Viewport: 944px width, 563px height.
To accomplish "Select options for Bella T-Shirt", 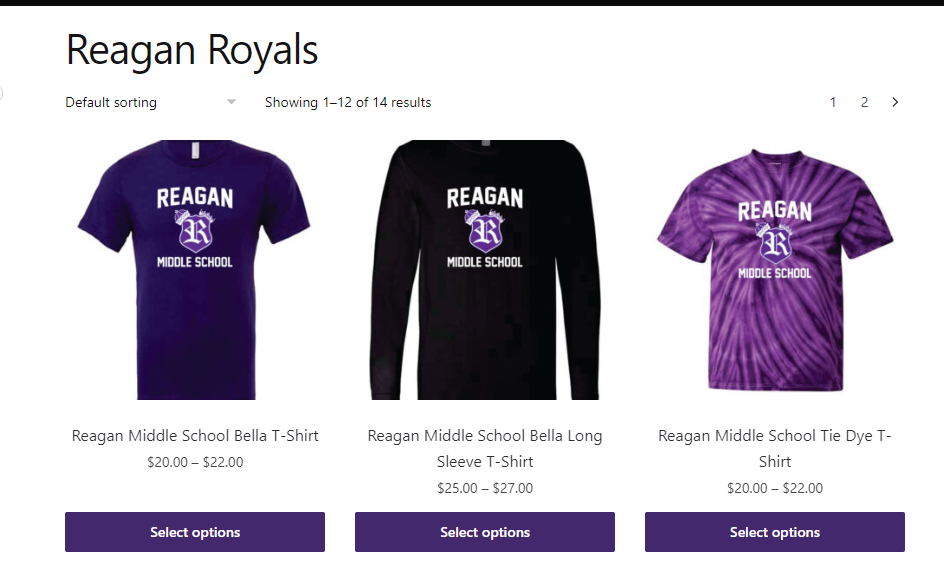I will point(195,532).
